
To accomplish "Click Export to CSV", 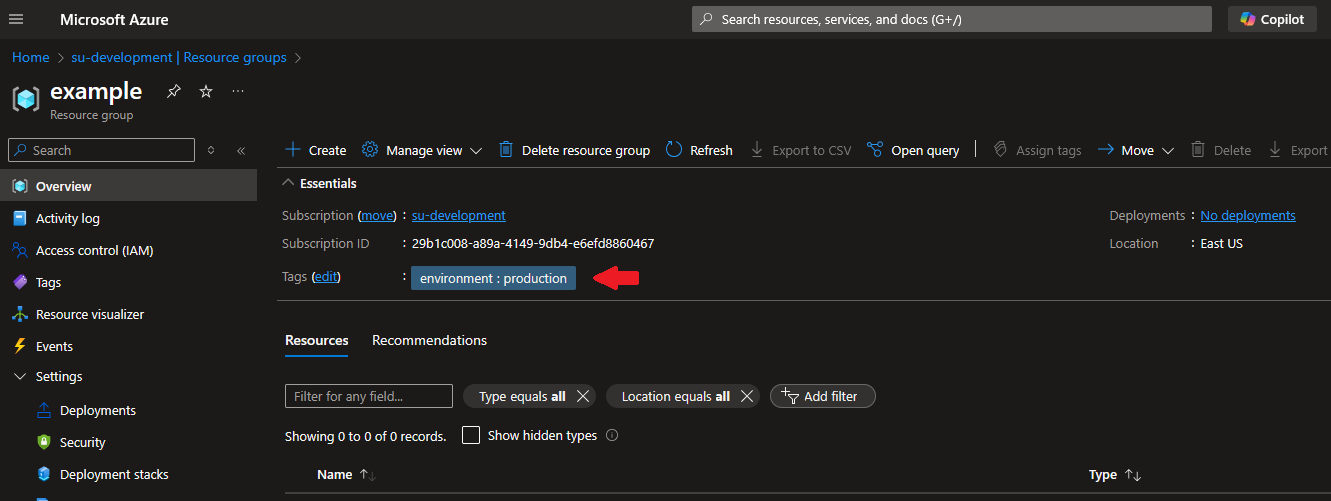I will click(801, 150).
